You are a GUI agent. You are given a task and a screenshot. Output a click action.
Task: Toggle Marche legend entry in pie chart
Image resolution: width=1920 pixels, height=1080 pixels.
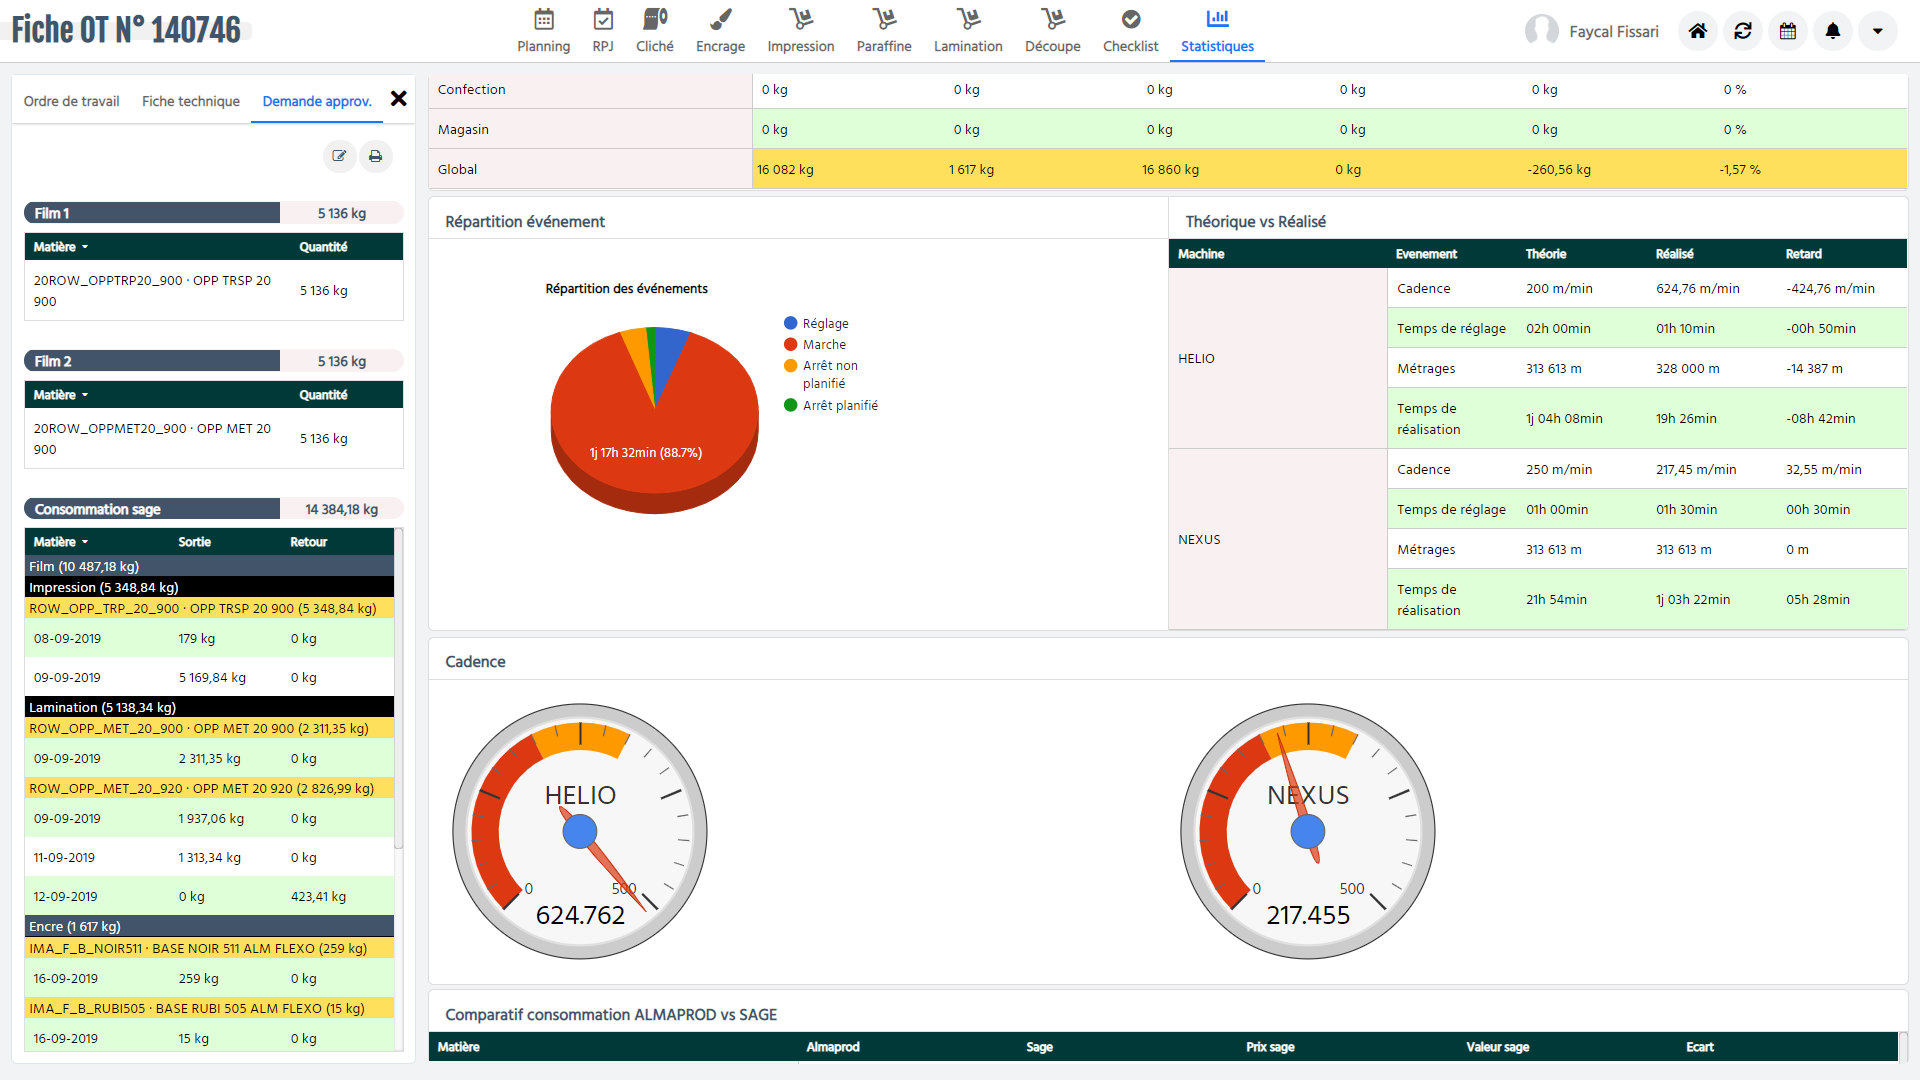click(x=823, y=344)
